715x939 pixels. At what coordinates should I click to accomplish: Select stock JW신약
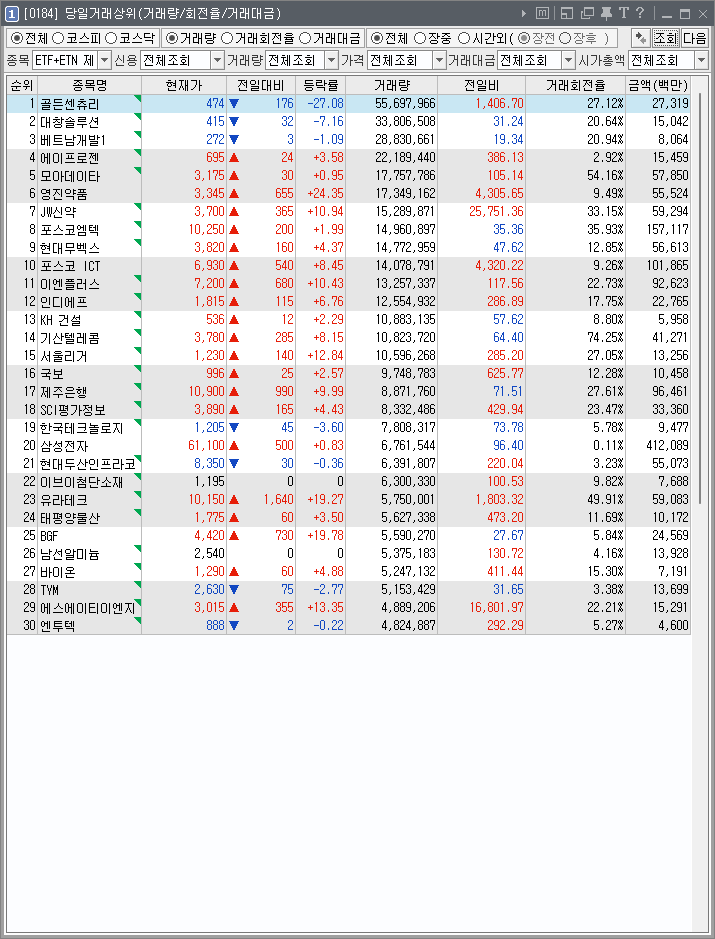pos(58,212)
